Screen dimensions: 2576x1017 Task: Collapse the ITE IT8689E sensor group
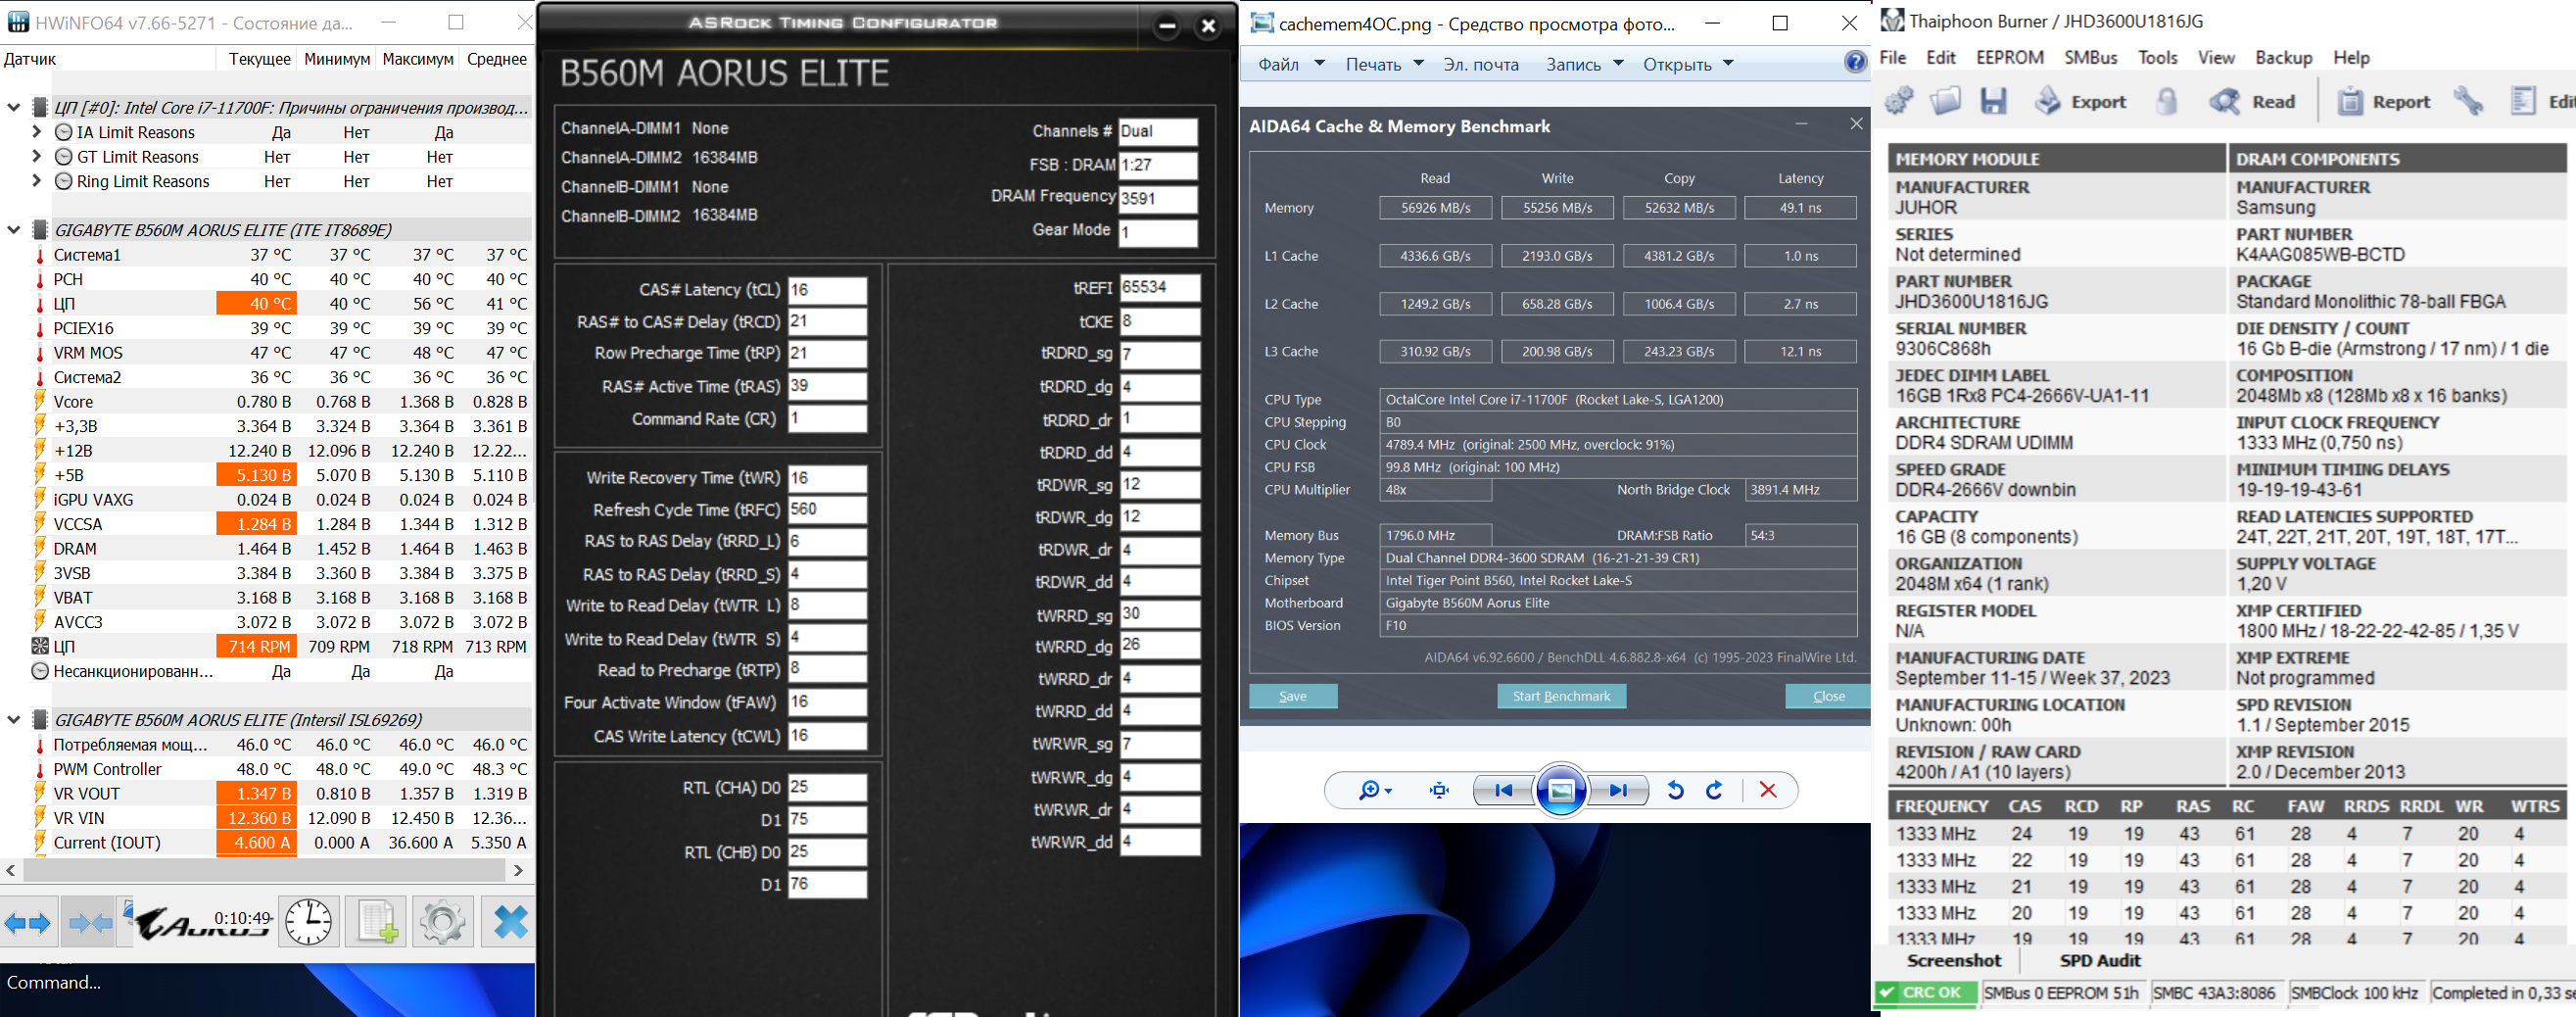(14, 230)
